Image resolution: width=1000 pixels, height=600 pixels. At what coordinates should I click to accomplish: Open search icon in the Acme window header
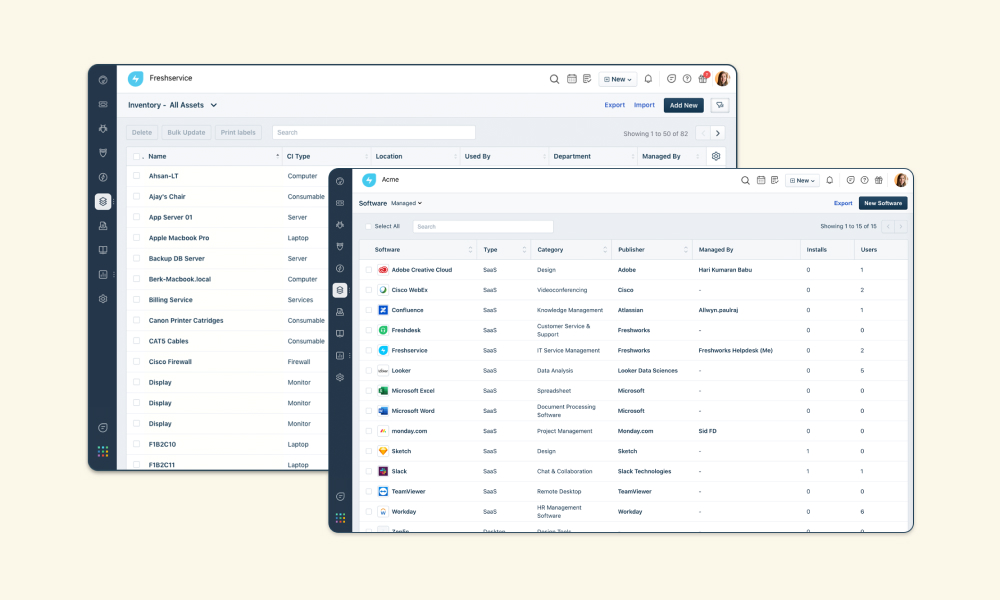[745, 180]
